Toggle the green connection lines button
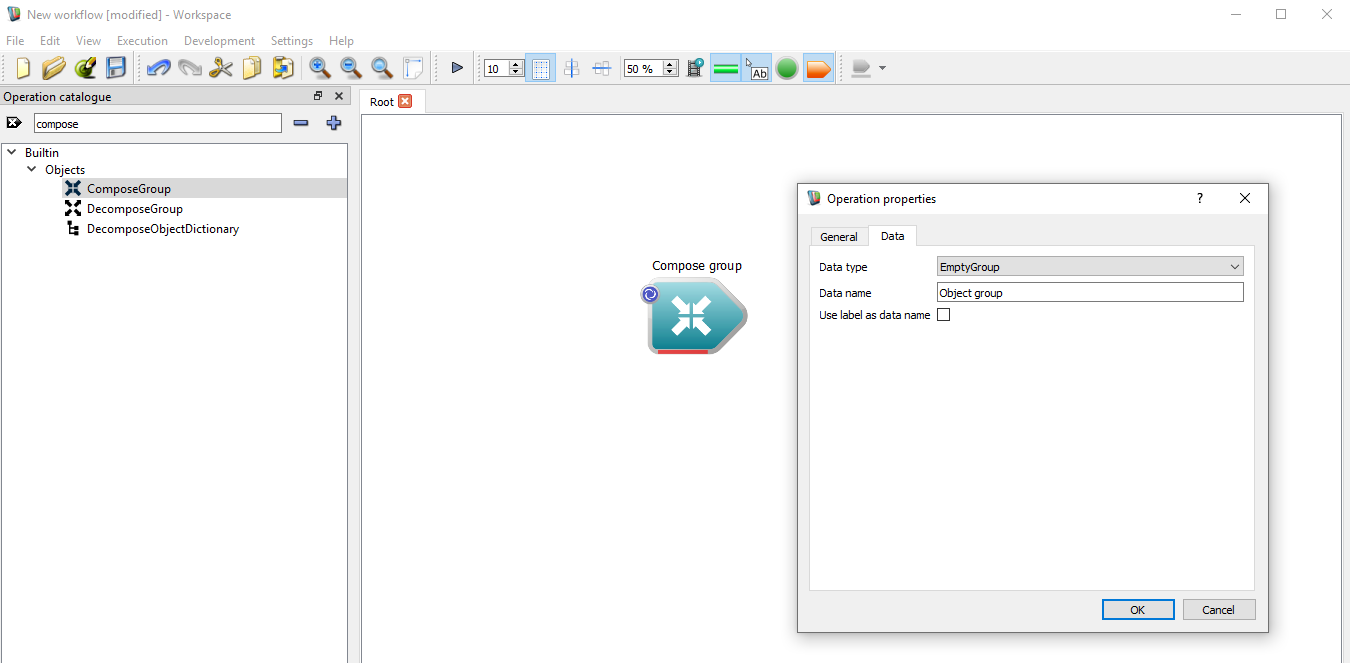1350x663 pixels. [726, 68]
